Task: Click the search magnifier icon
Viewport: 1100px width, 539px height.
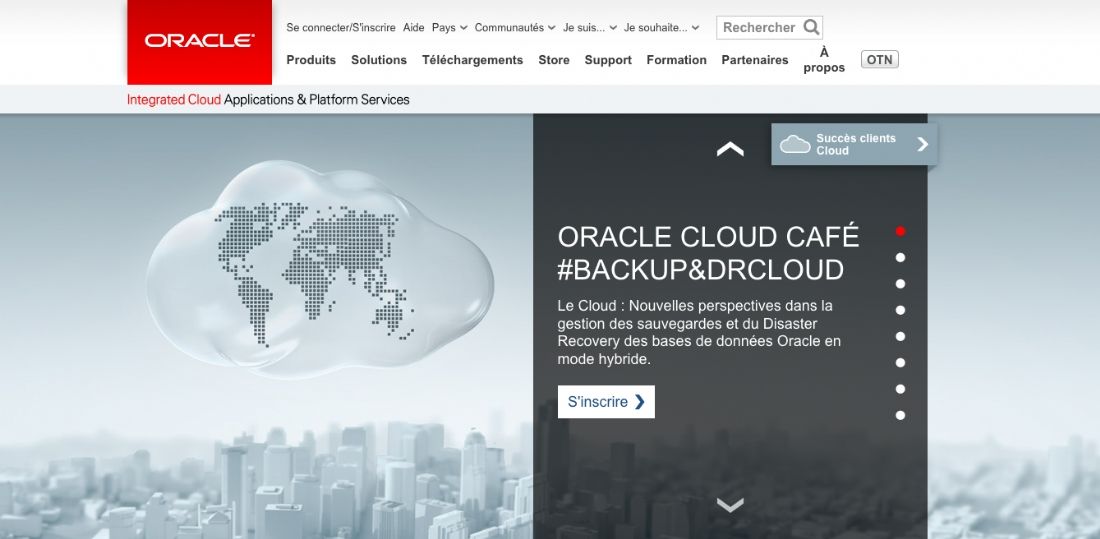Action: coord(811,27)
